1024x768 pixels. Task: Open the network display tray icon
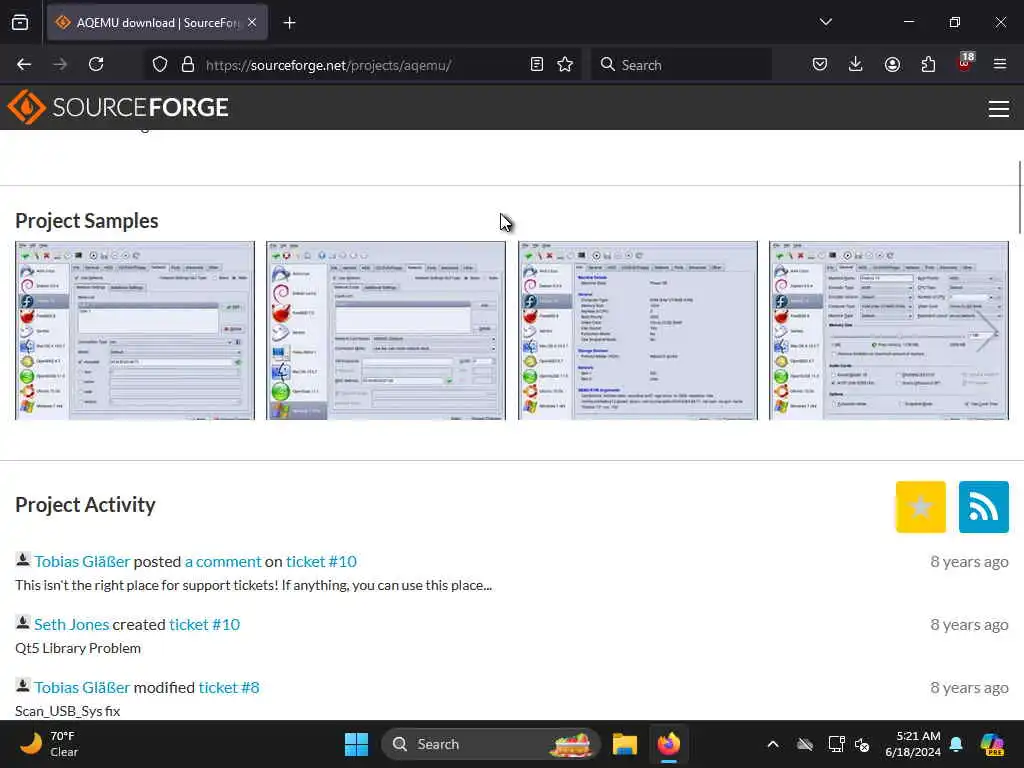[x=837, y=744]
